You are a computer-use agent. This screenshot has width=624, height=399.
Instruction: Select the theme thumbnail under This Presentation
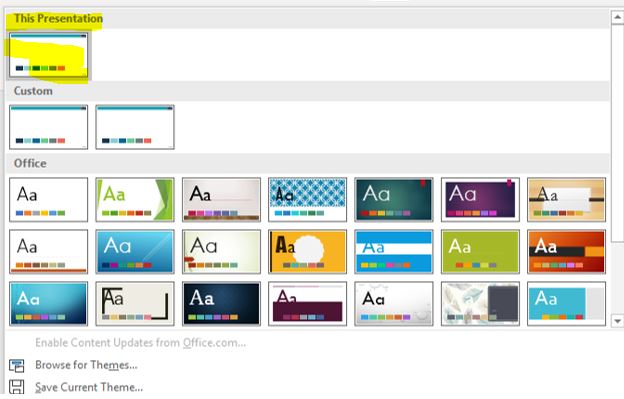[49, 55]
